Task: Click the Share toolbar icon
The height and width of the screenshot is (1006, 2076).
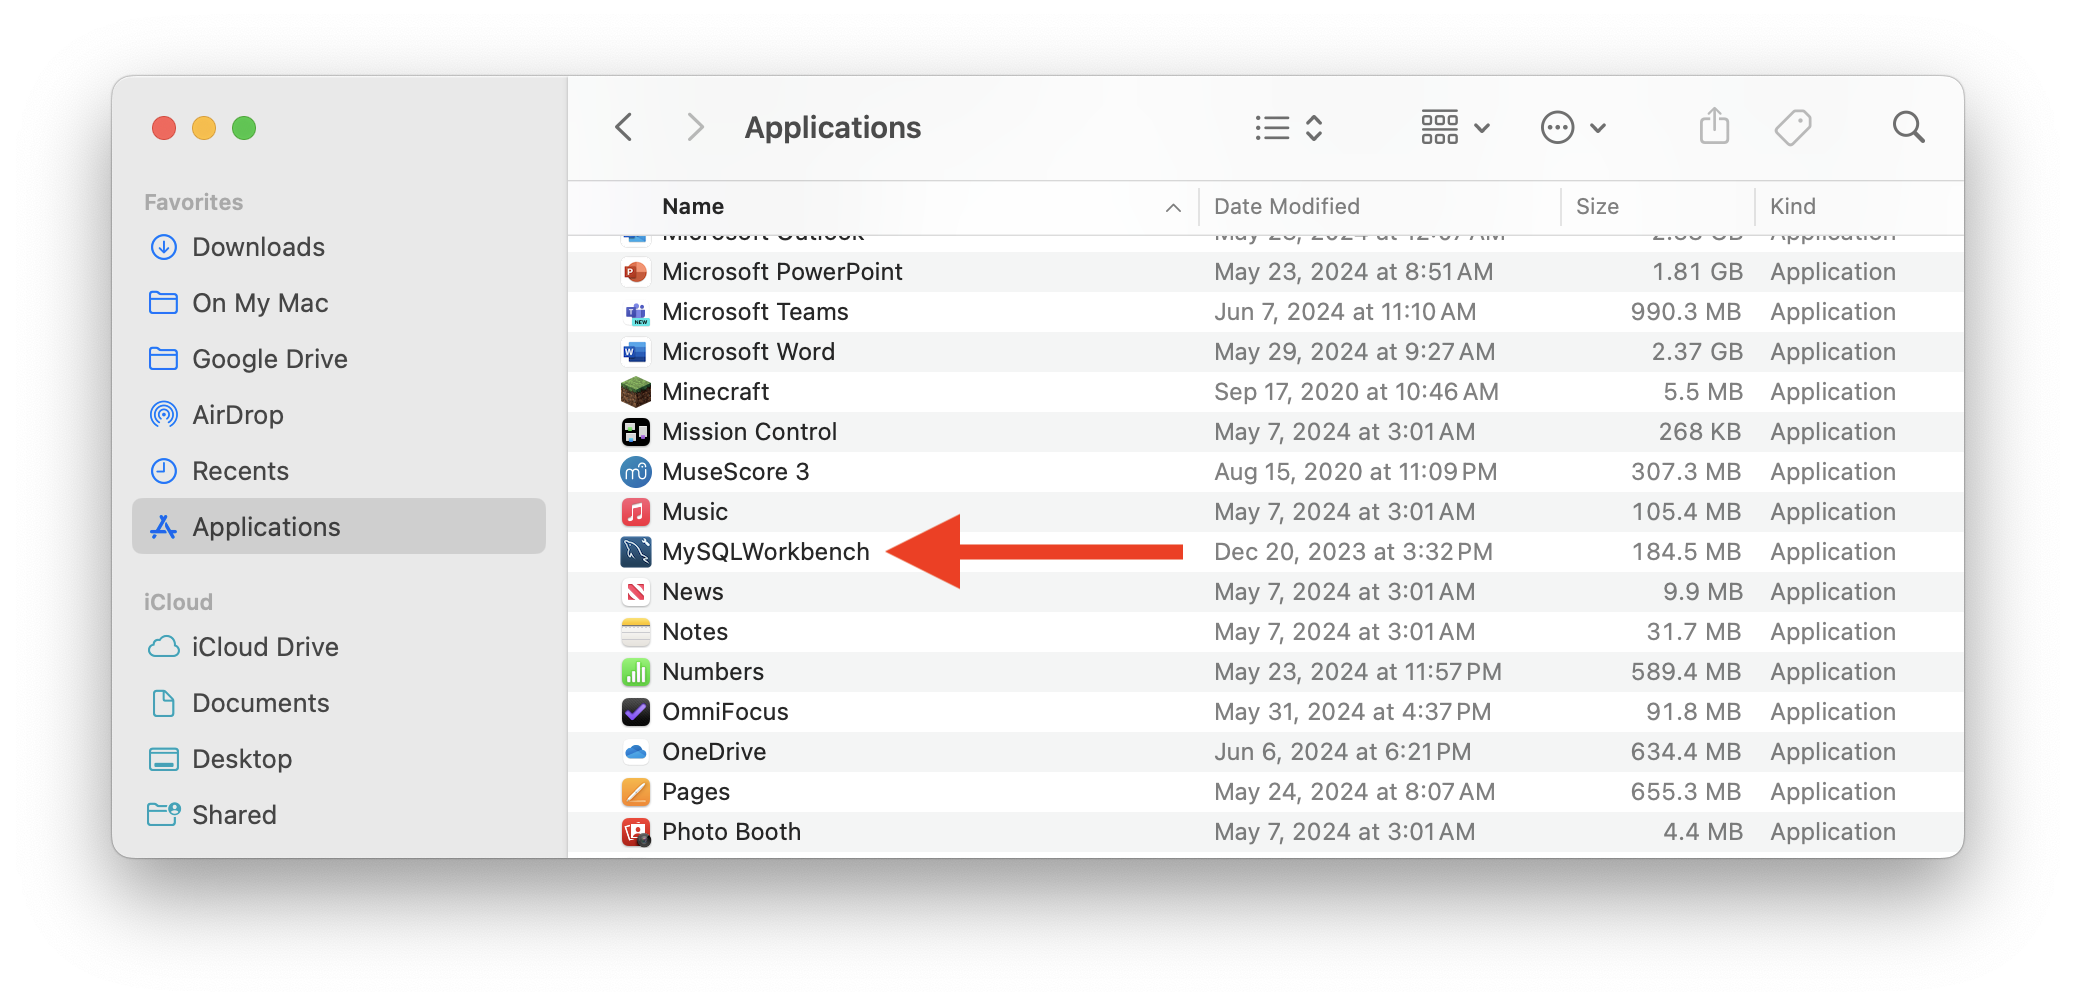Action: pos(1714,126)
